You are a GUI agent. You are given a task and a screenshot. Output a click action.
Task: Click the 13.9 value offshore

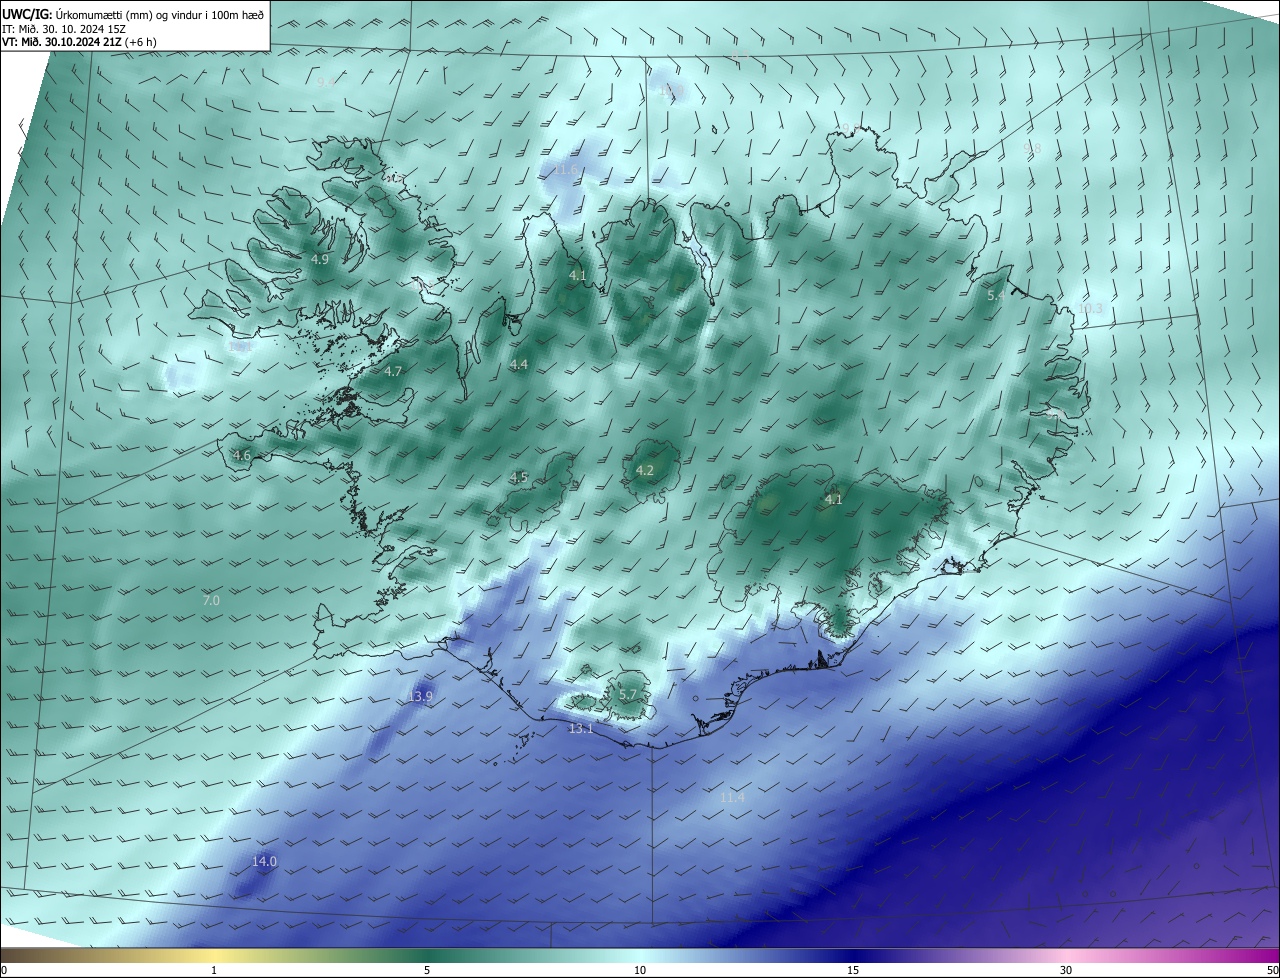[420, 697]
